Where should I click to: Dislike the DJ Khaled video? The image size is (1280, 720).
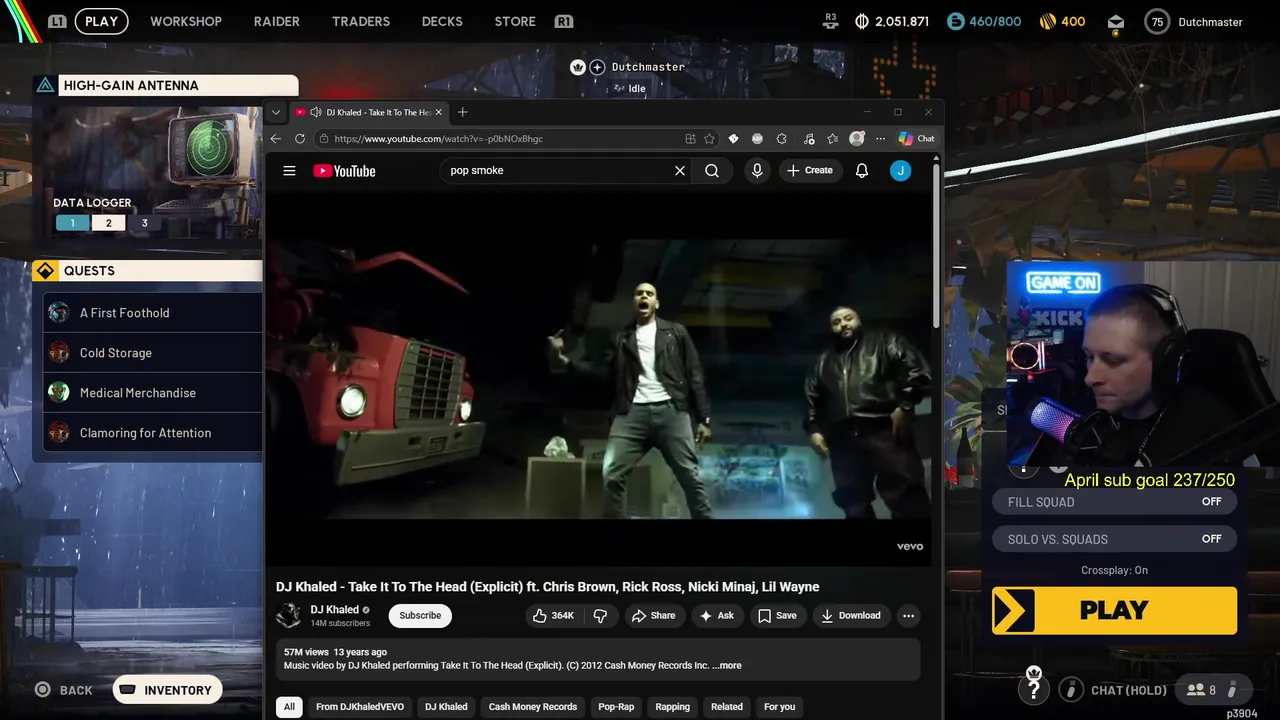click(600, 616)
